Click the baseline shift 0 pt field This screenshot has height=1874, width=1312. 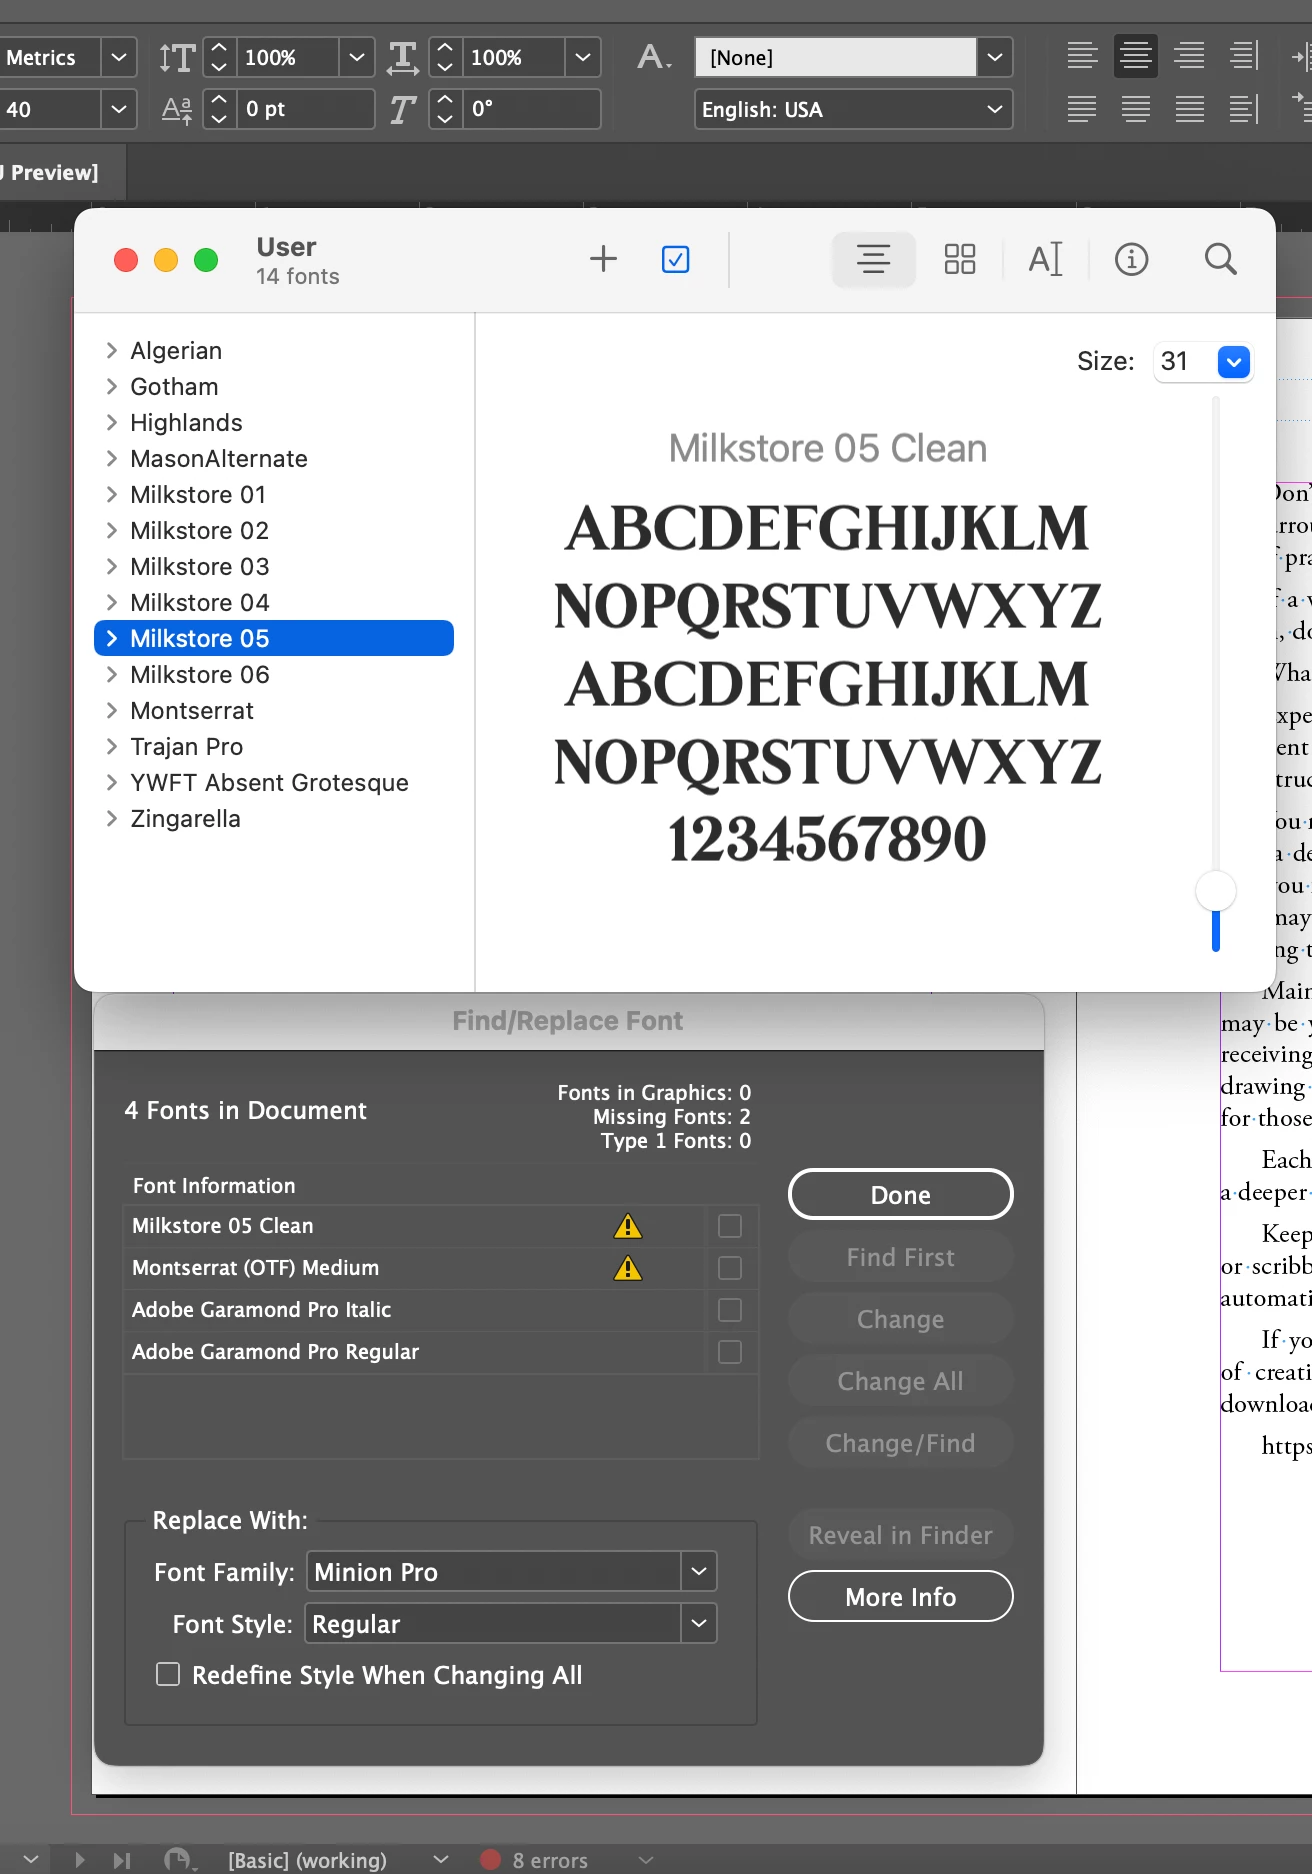click(x=307, y=109)
